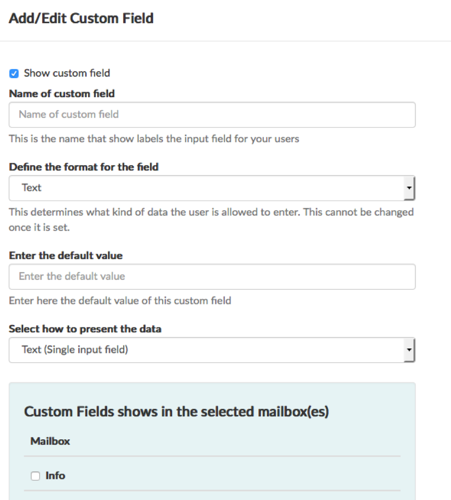Click the bold 'Name of custom field' label
This screenshot has width=451, height=500.
click(62, 94)
